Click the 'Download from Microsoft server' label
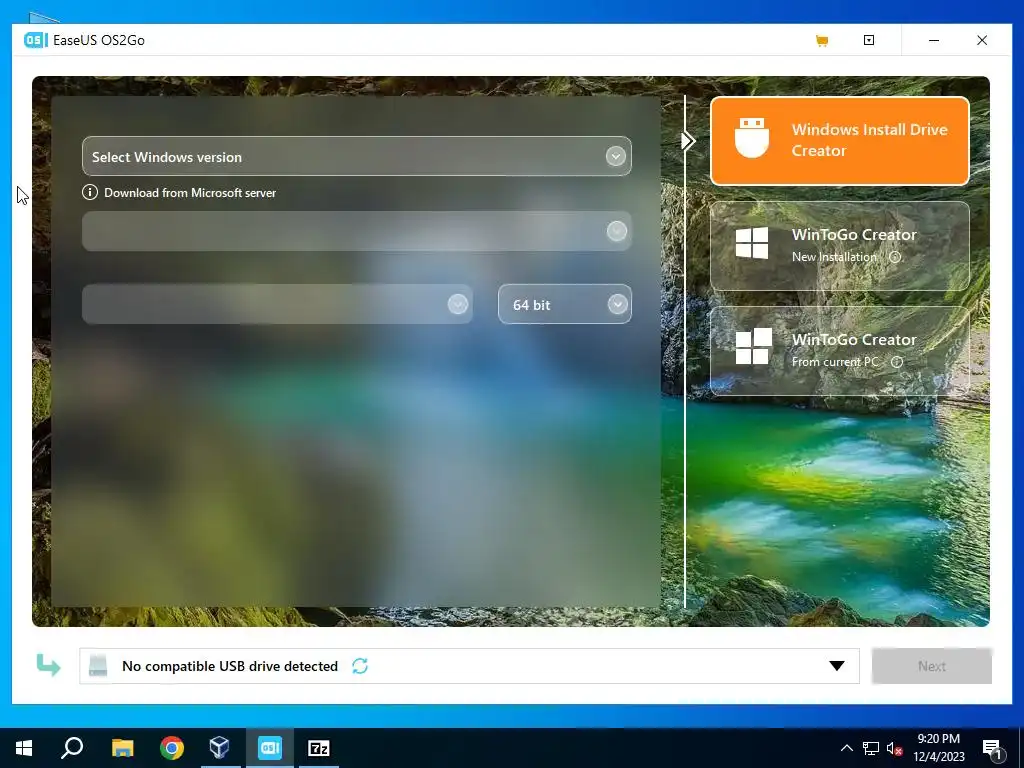1024x768 pixels. (x=190, y=193)
